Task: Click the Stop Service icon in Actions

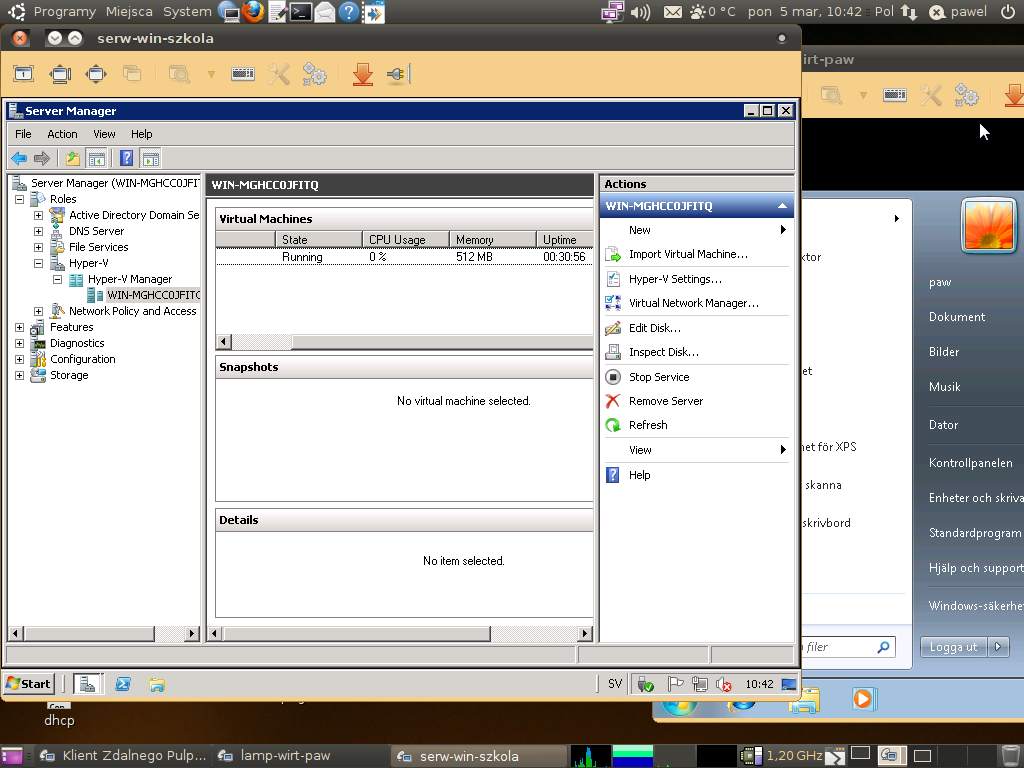Action: (x=613, y=377)
